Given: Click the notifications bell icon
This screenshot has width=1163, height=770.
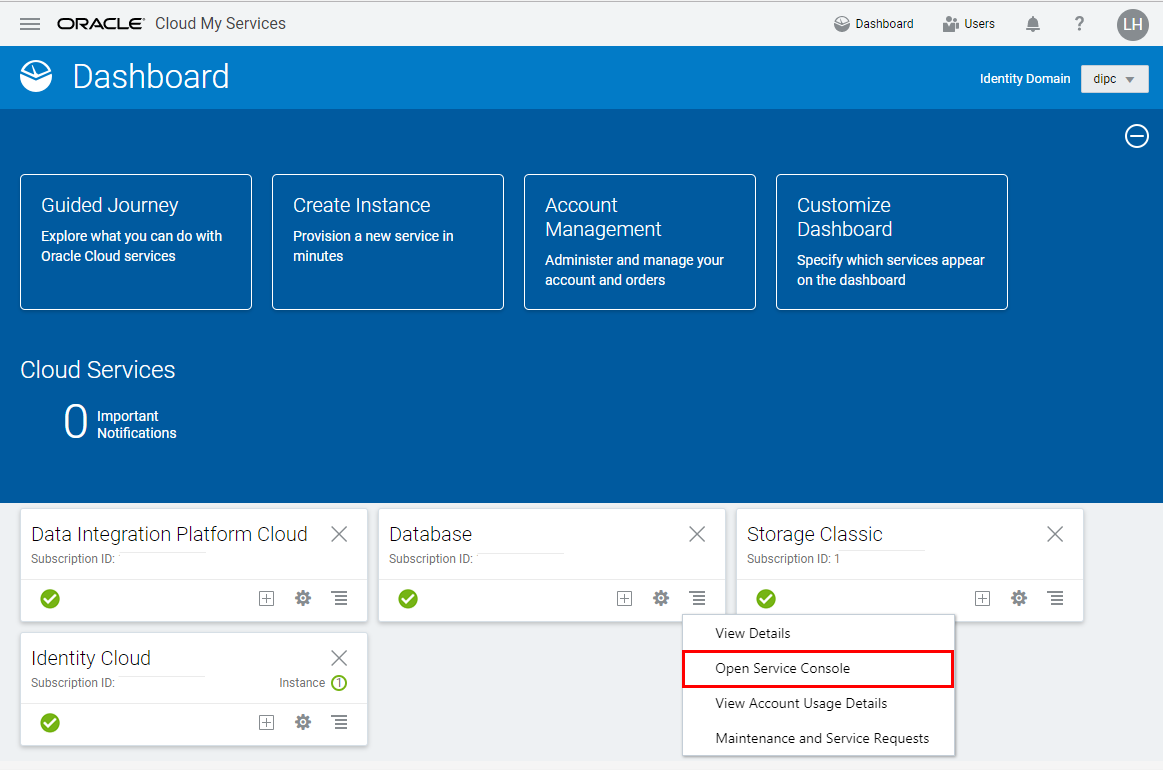Looking at the screenshot, I should click(1033, 24).
